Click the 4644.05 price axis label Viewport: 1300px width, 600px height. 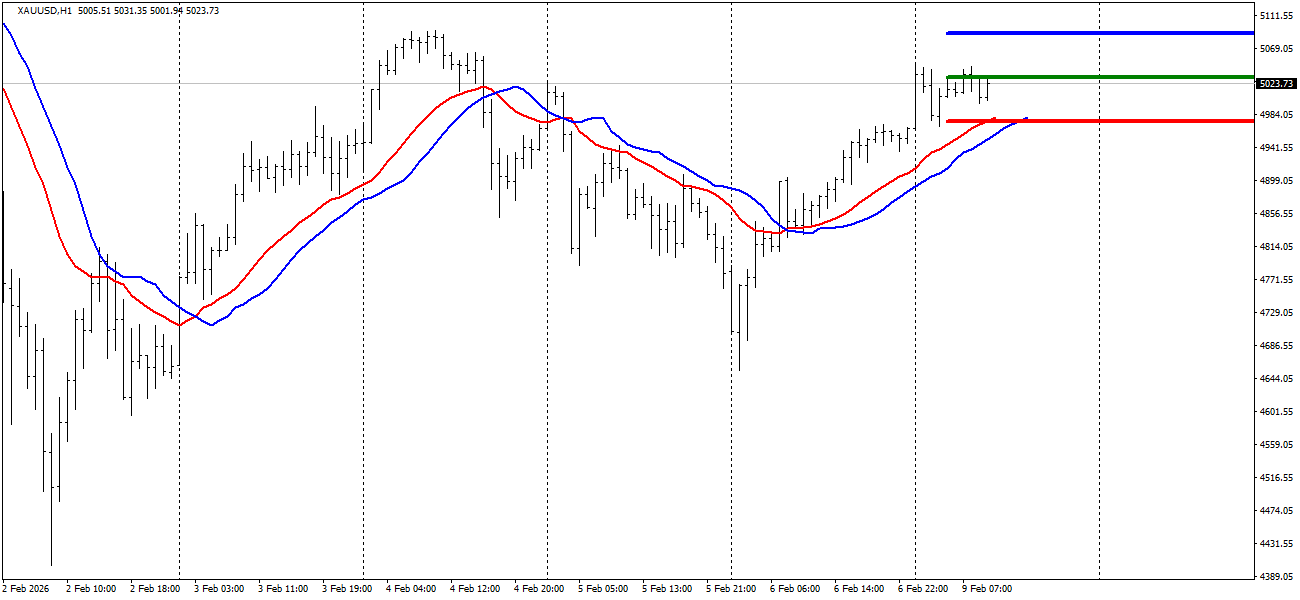pyautogui.click(x=1277, y=379)
